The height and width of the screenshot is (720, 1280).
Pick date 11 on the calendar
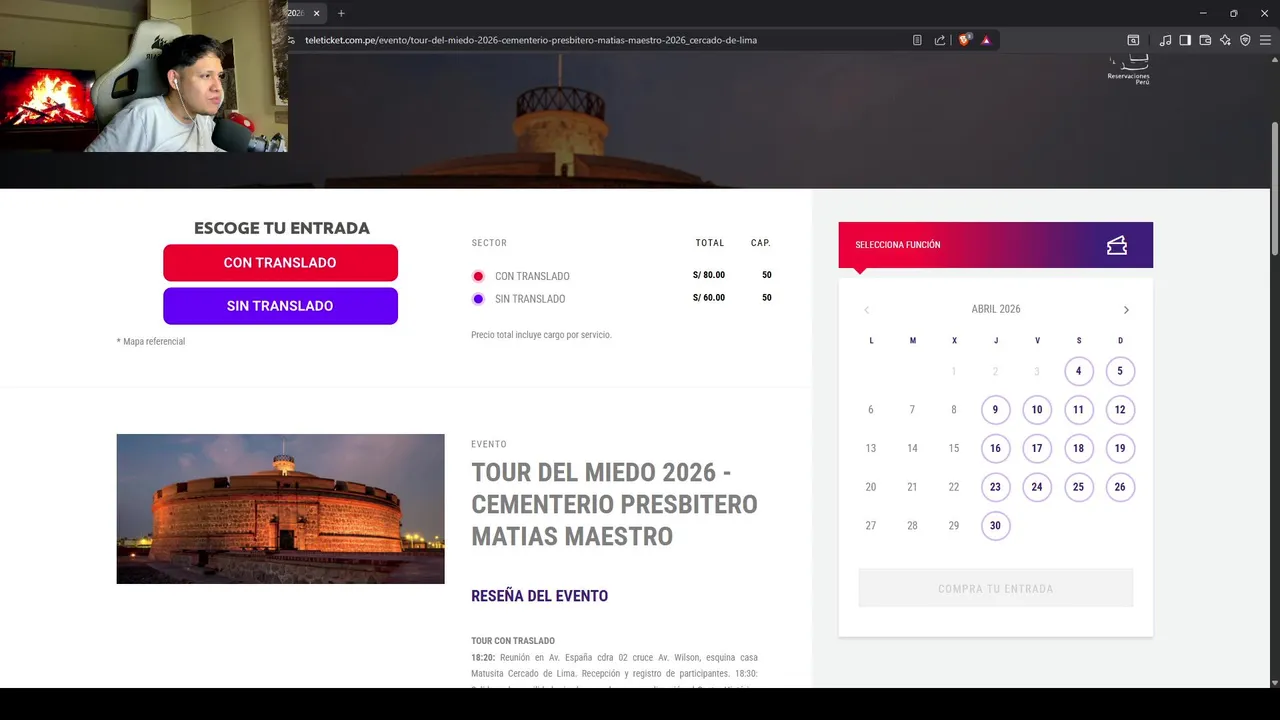[x=1078, y=410]
